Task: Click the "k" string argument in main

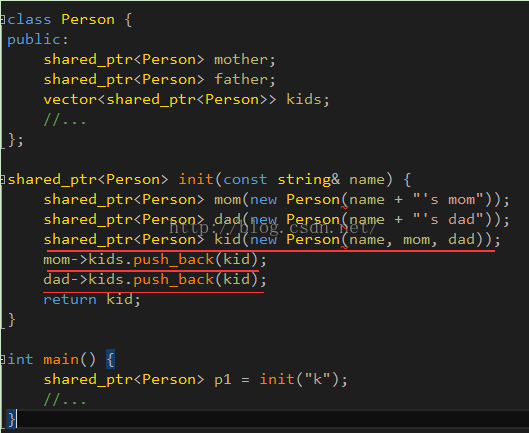Action: point(317,379)
